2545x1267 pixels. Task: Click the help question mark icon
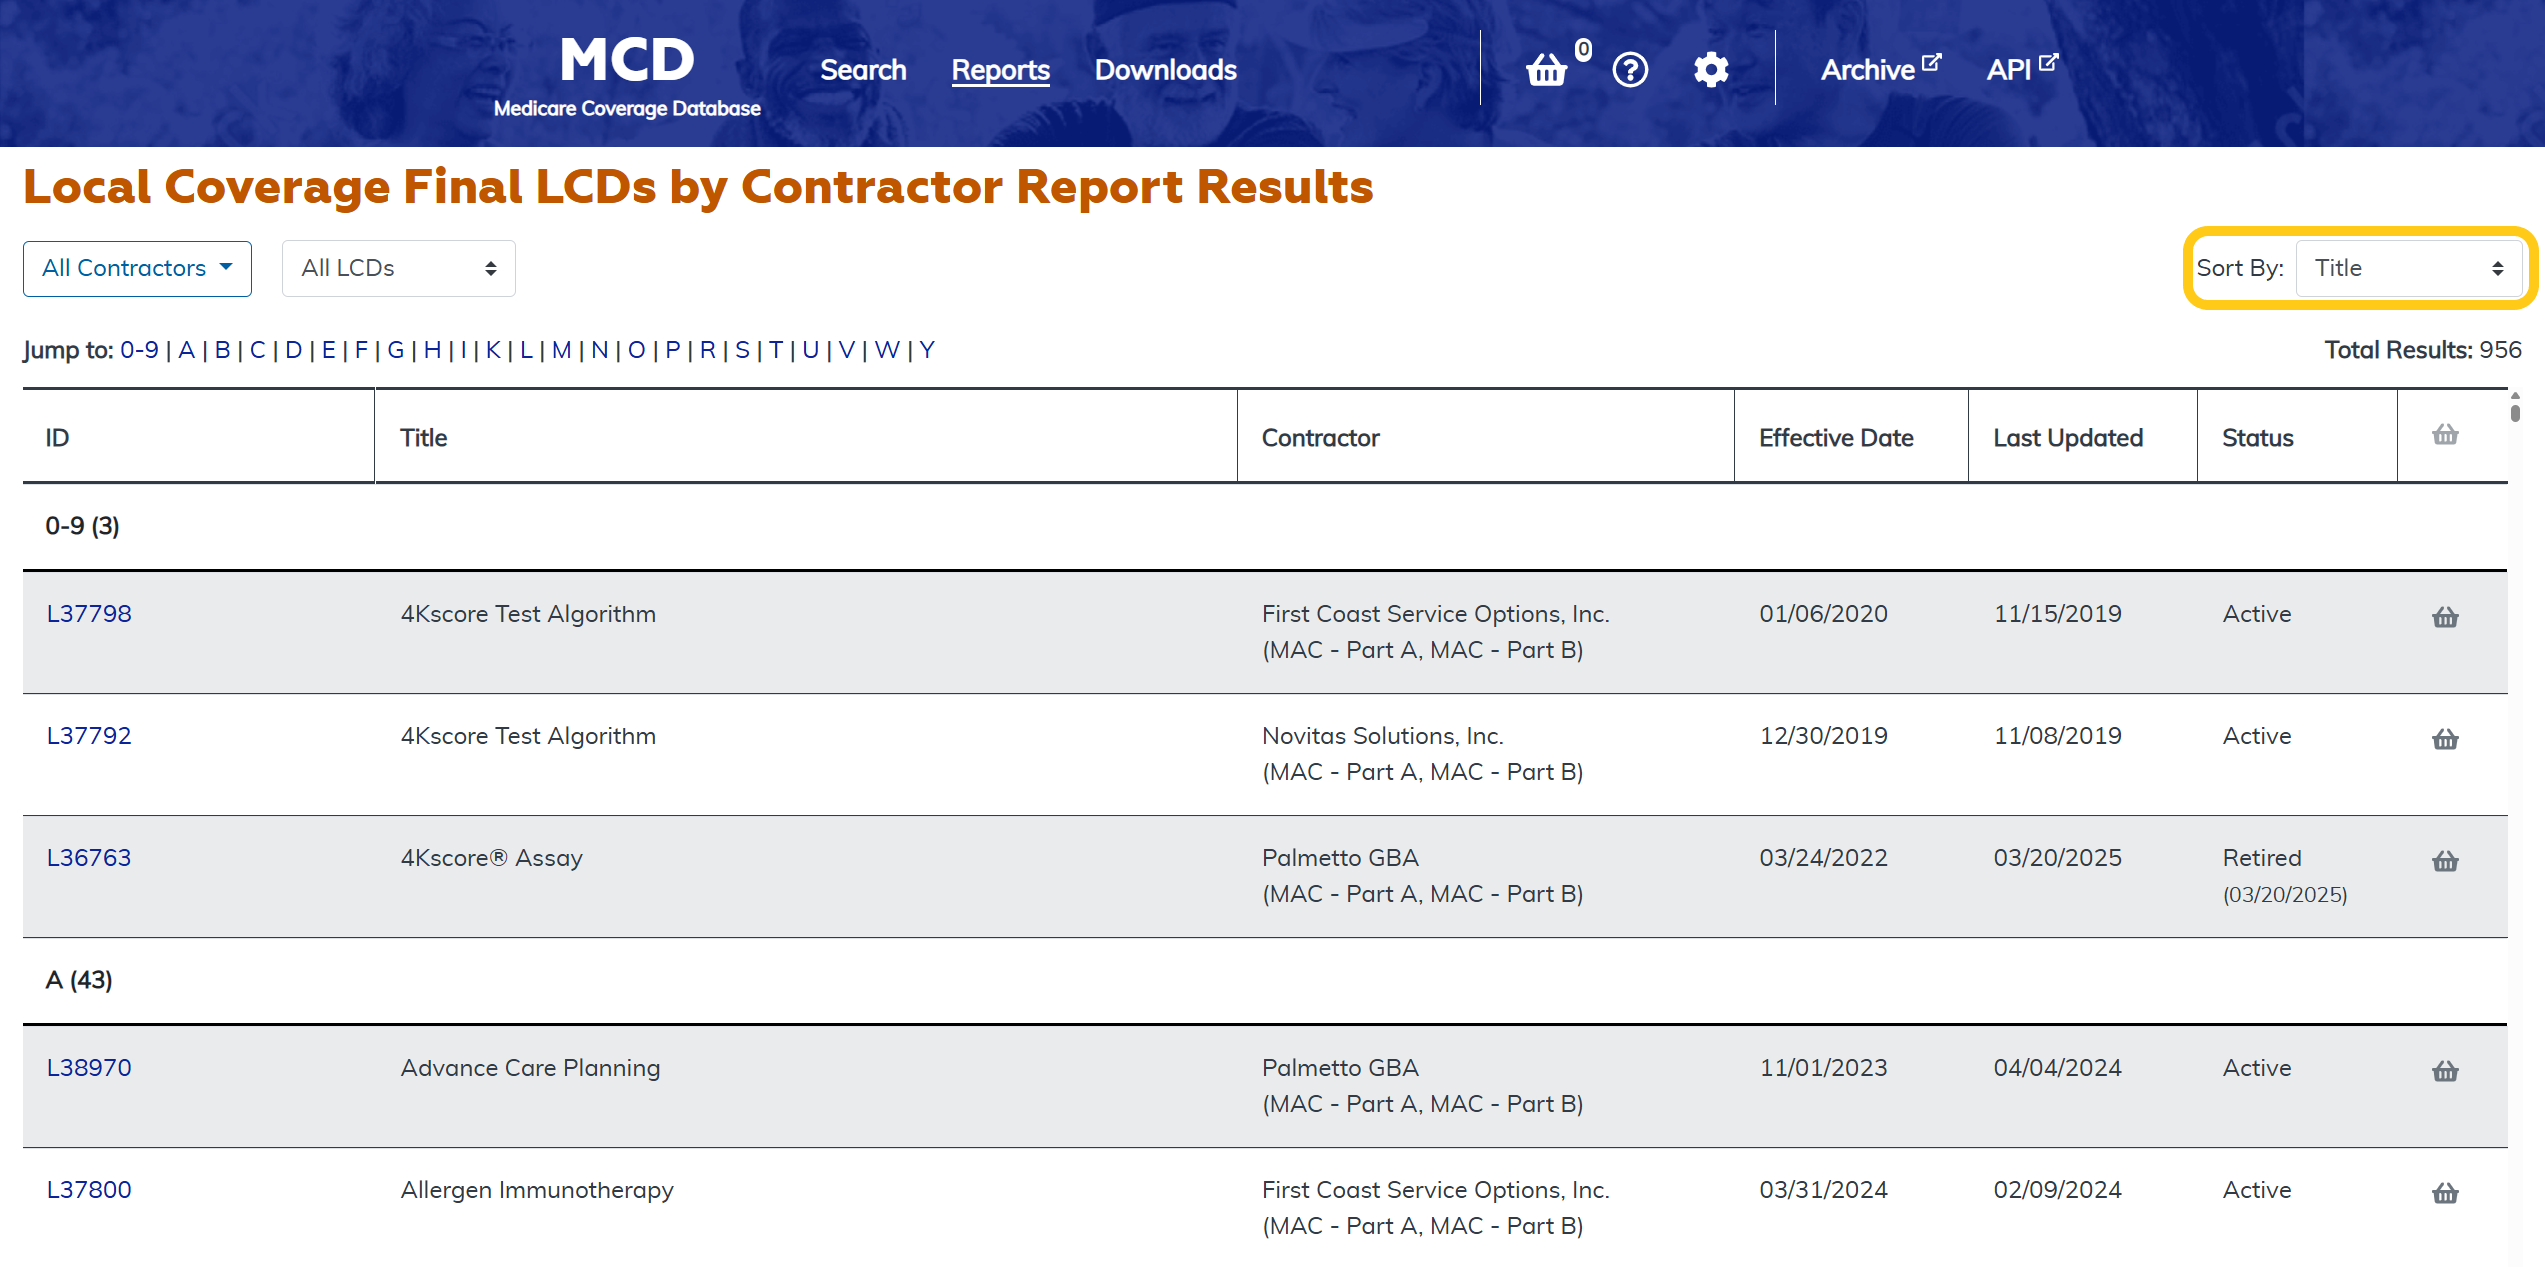(x=1630, y=70)
